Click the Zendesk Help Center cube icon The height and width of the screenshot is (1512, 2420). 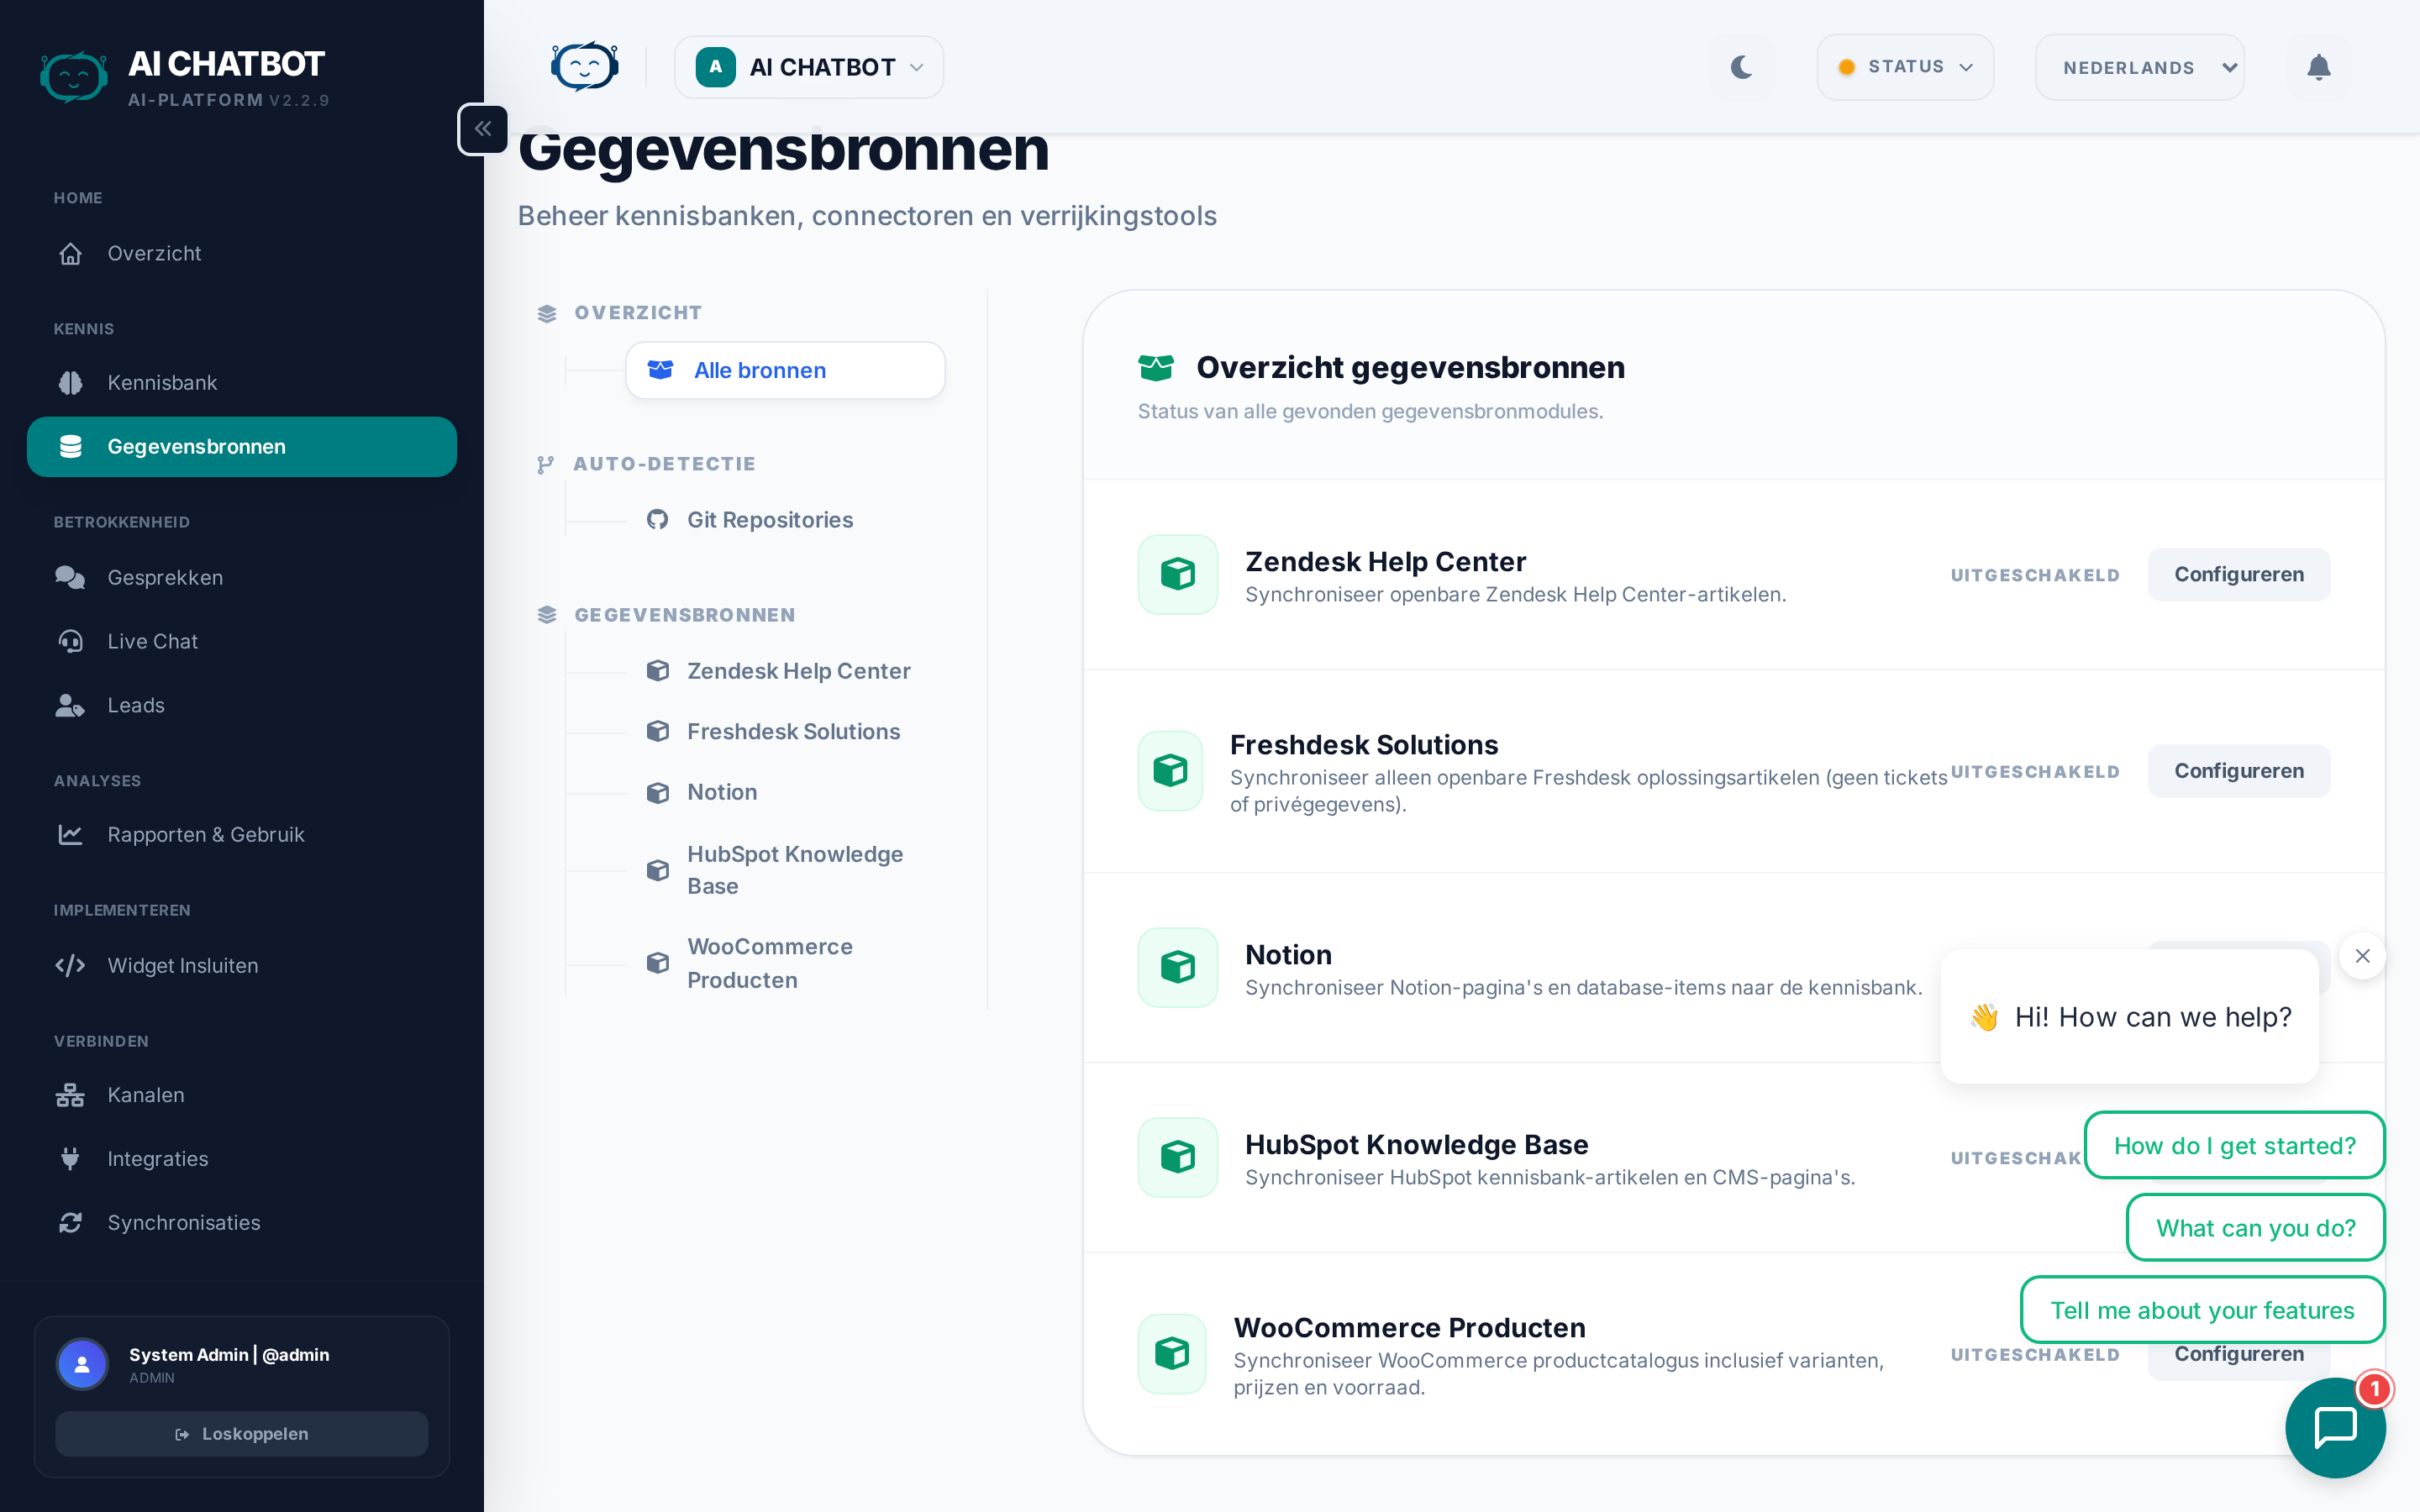[x=1177, y=574]
